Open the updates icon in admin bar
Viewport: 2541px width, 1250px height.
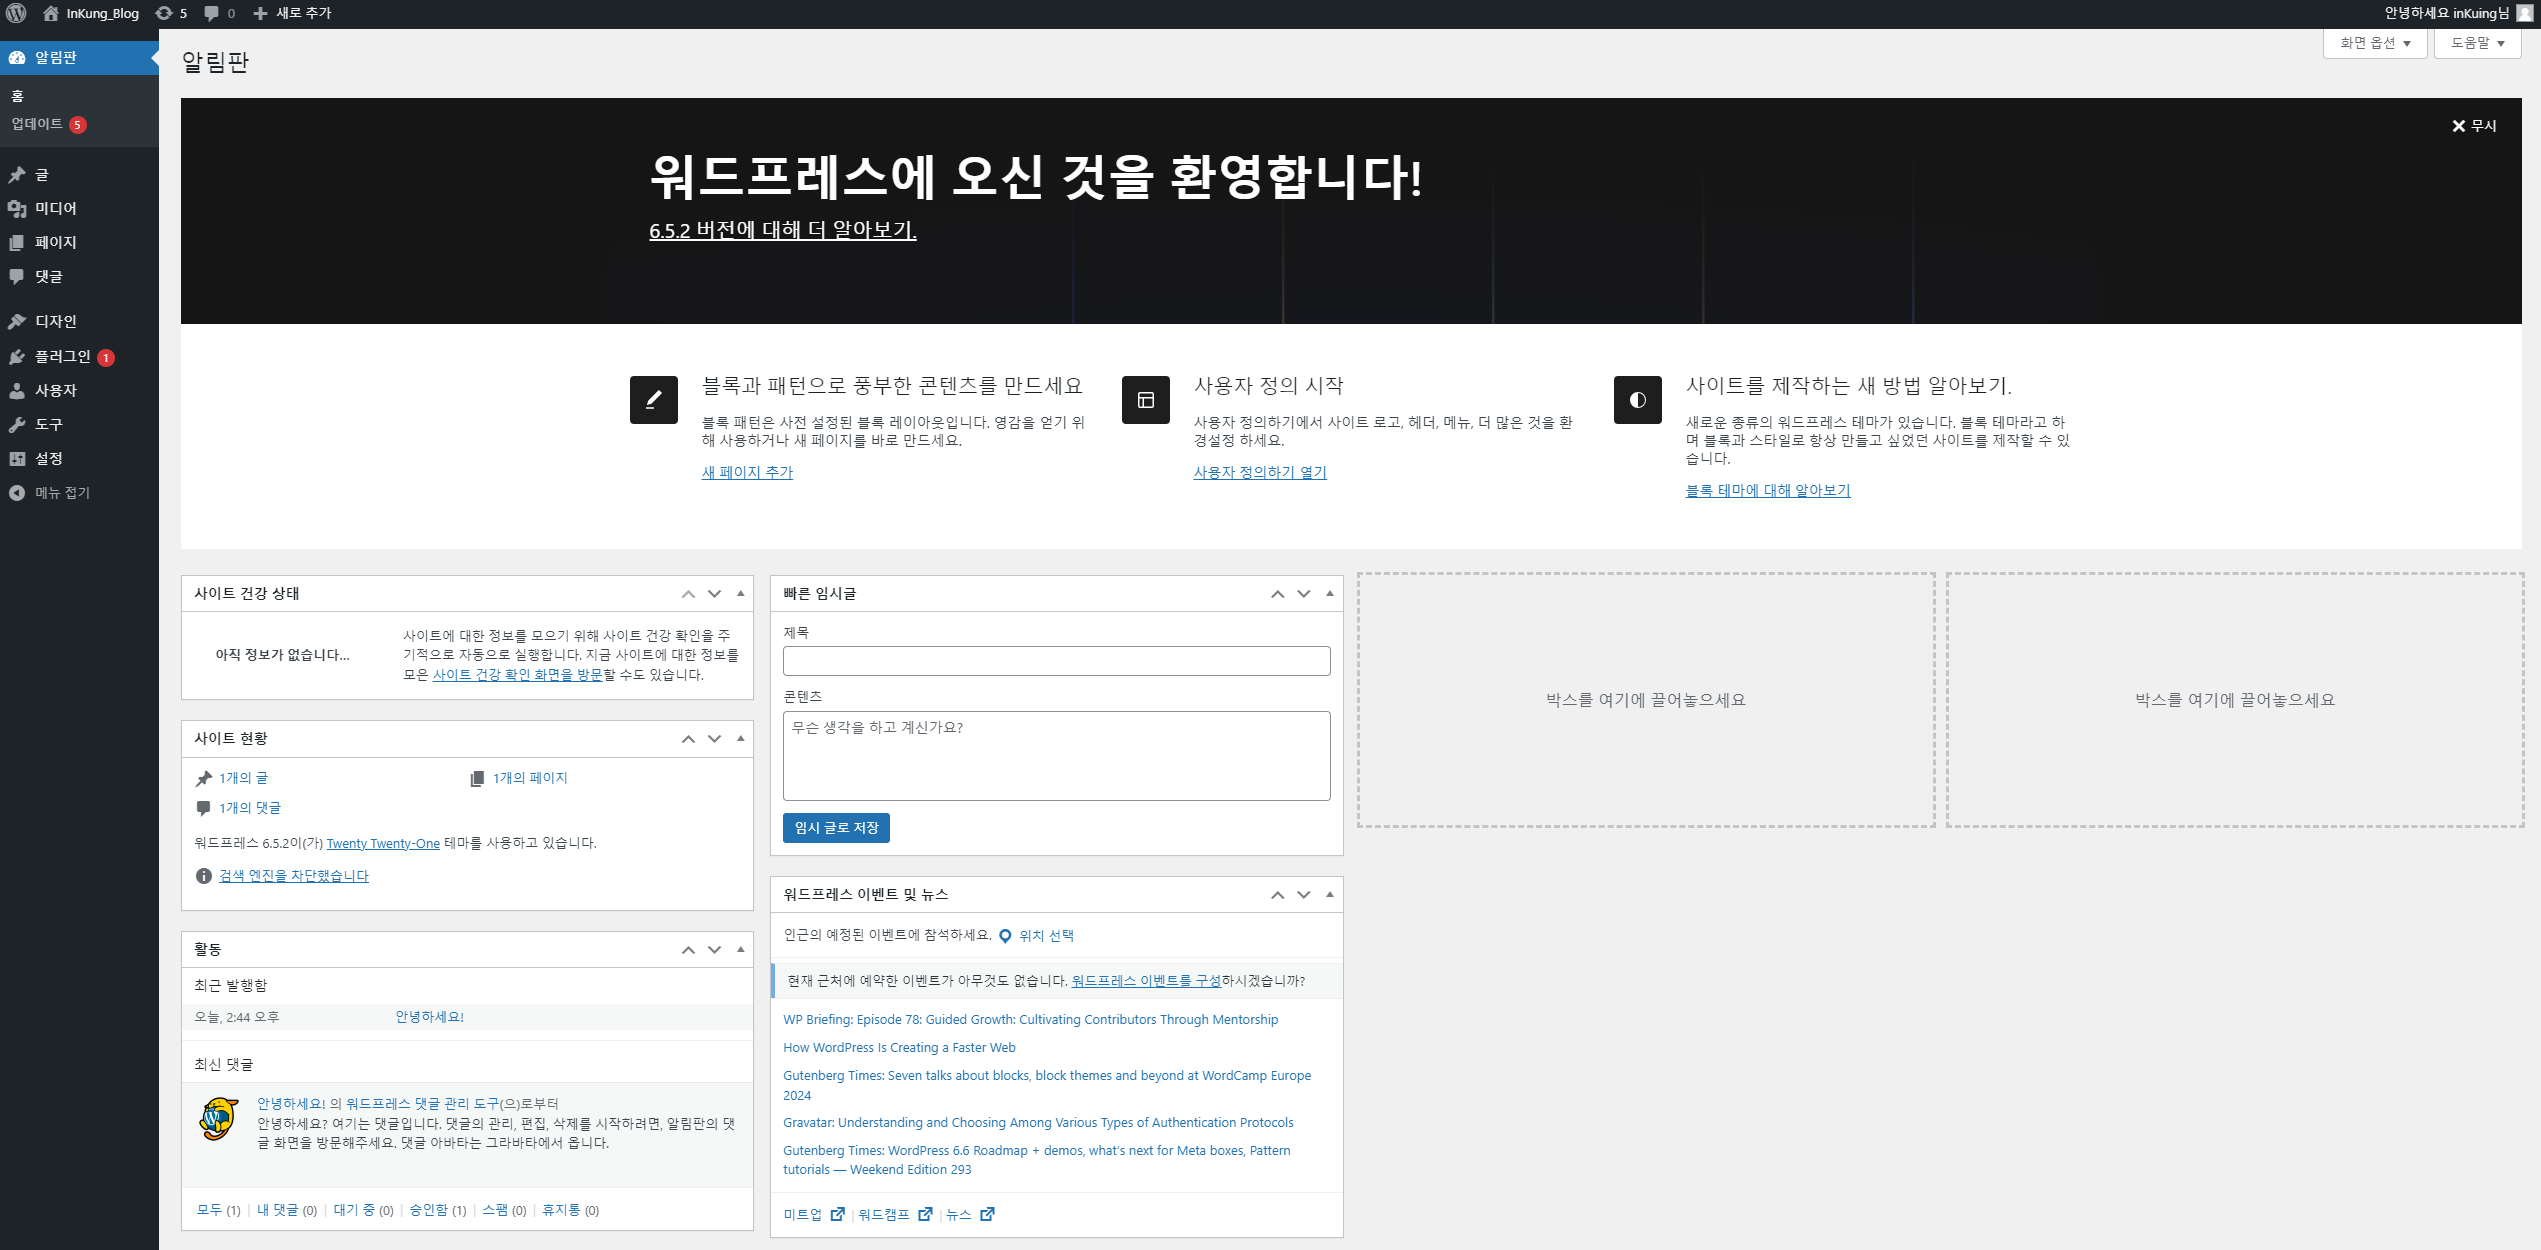pos(164,13)
